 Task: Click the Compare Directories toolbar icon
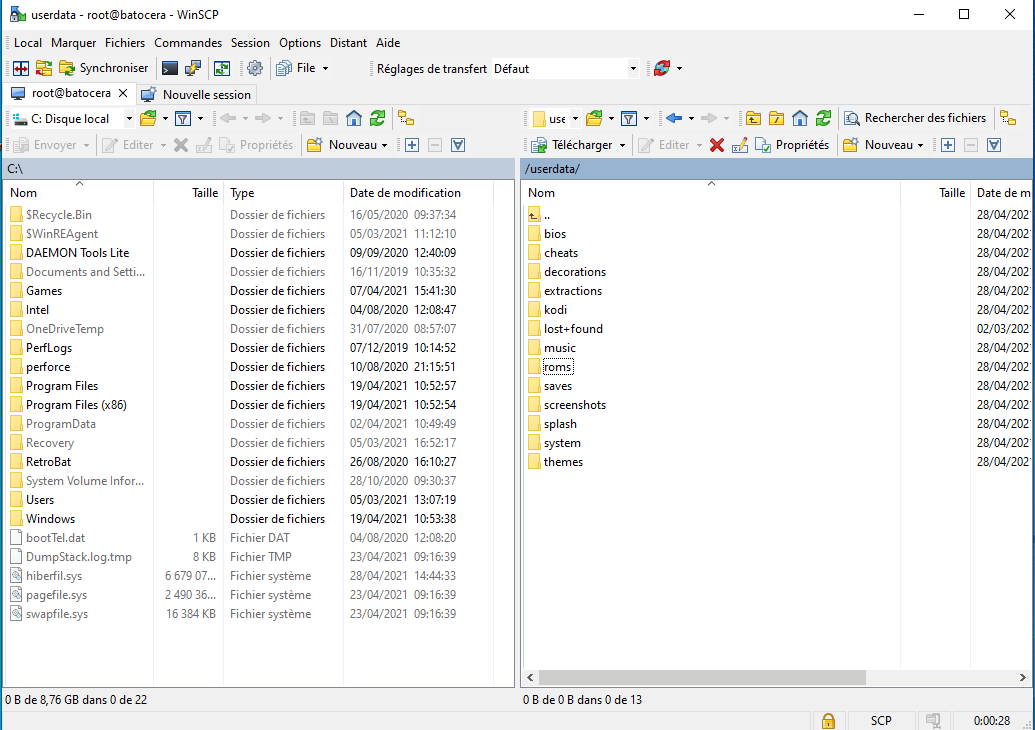pyautogui.click(x=21, y=68)
